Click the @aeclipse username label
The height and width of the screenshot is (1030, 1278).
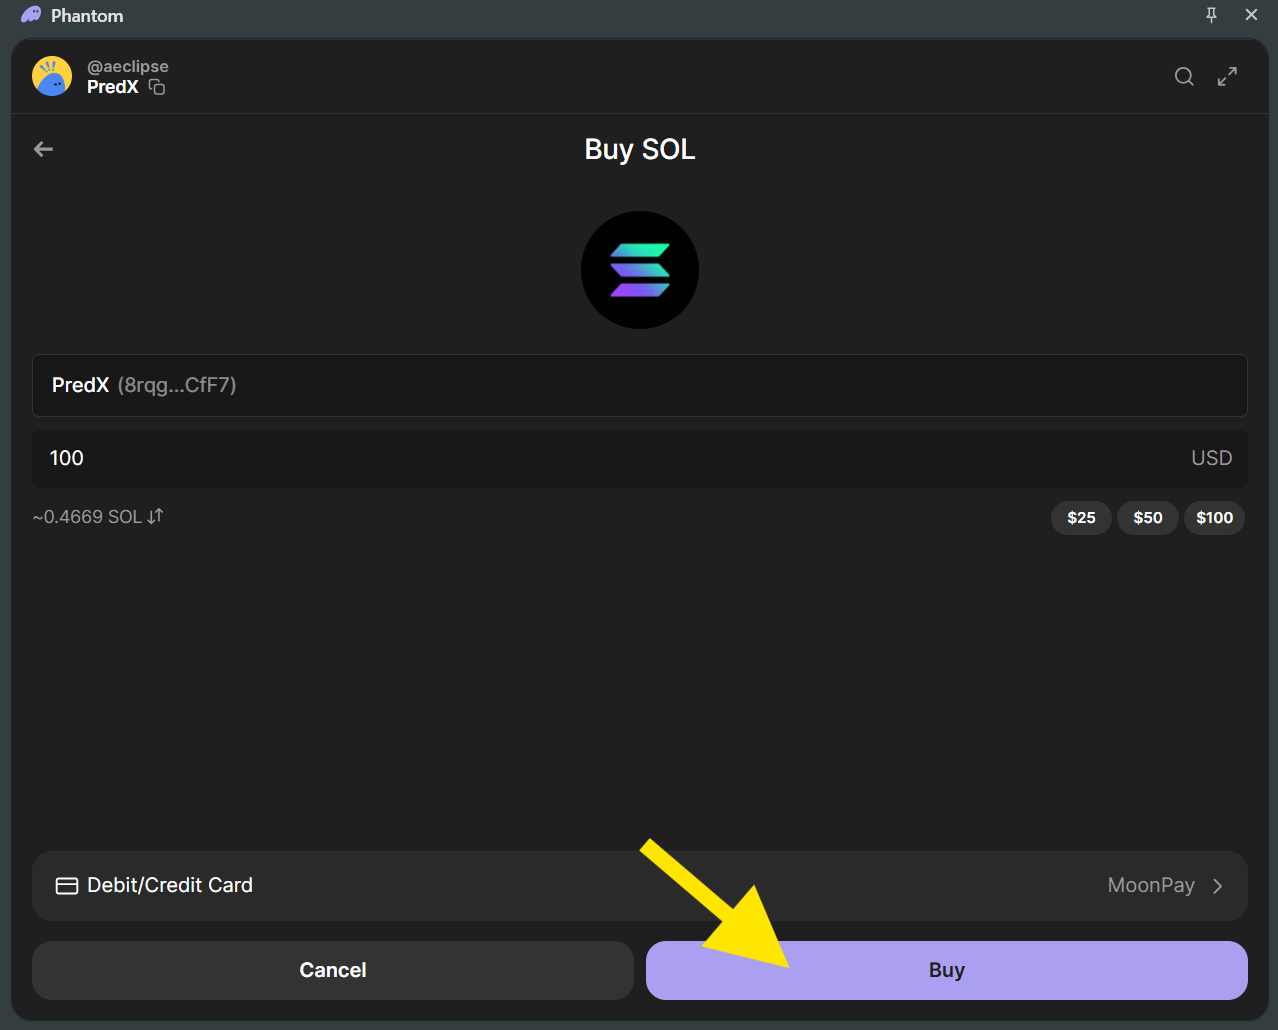point(128,66)
